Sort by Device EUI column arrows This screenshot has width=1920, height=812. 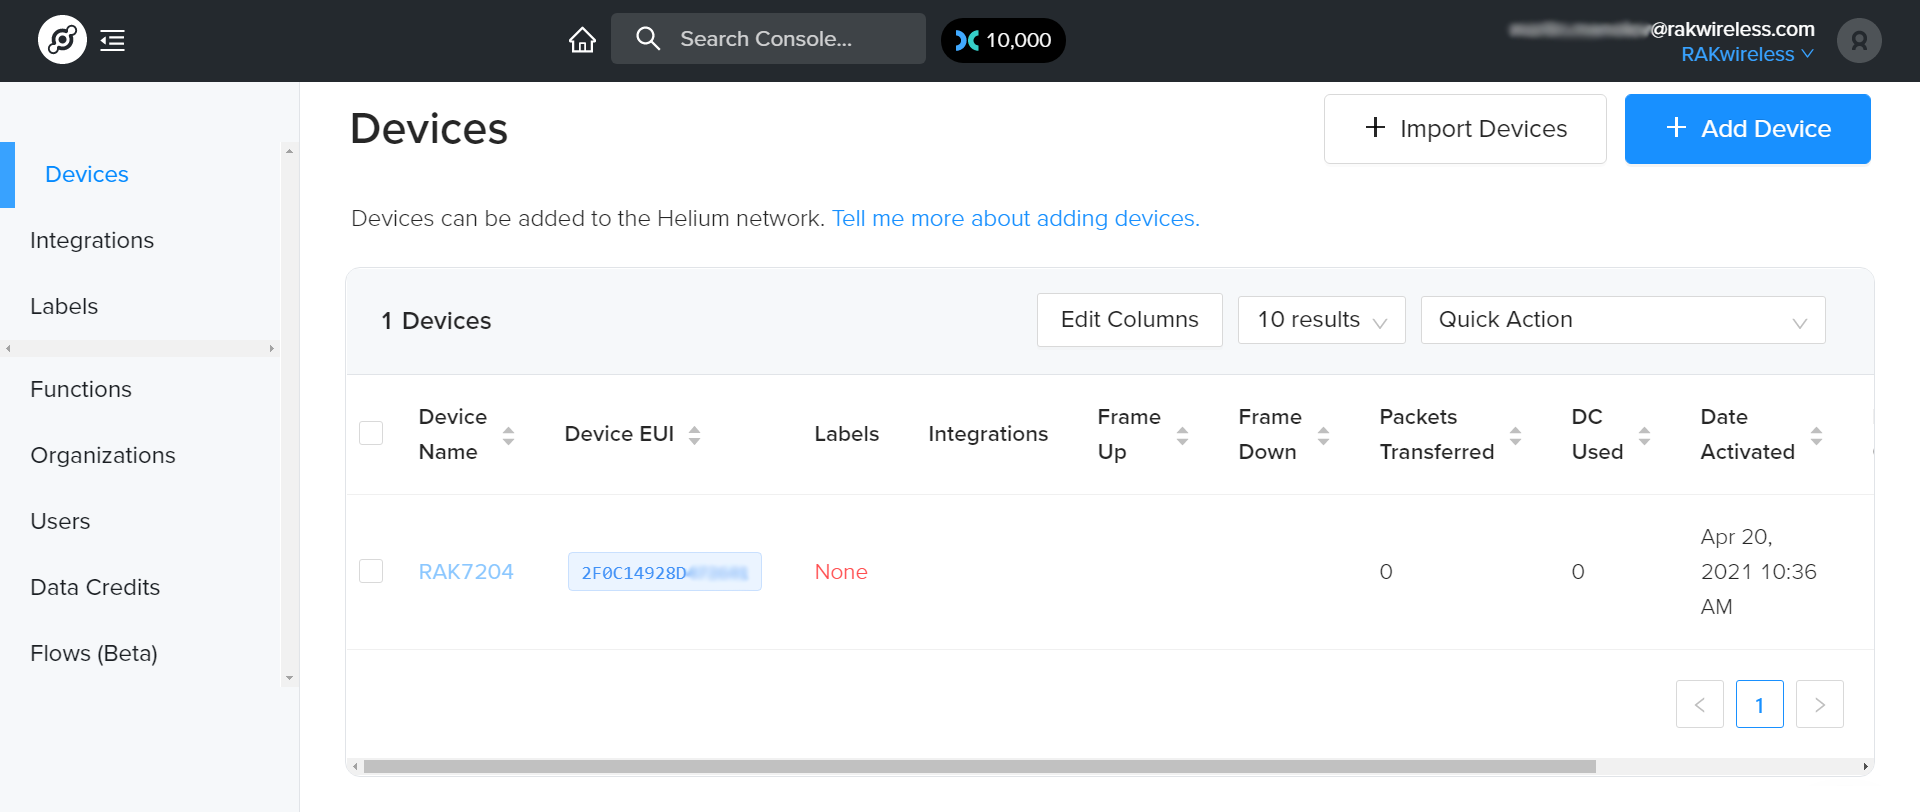point(694,435)
